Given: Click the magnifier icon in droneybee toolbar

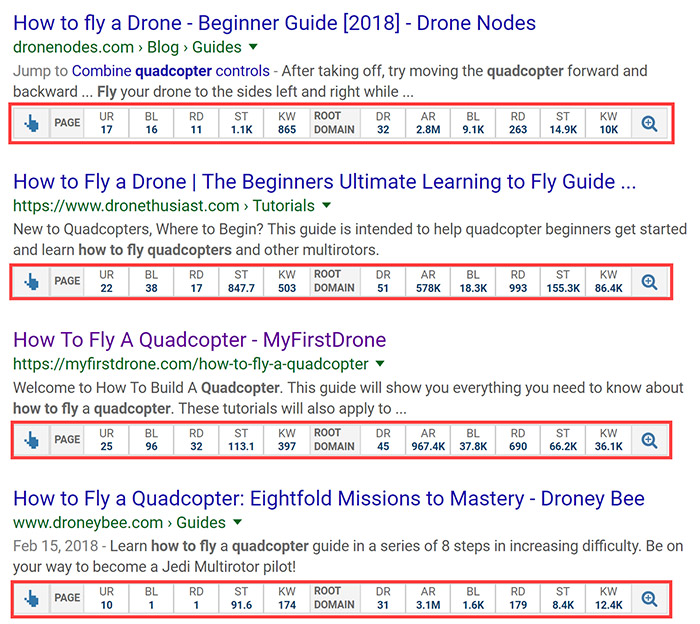Looking at the screenshot, I should 649,599.
